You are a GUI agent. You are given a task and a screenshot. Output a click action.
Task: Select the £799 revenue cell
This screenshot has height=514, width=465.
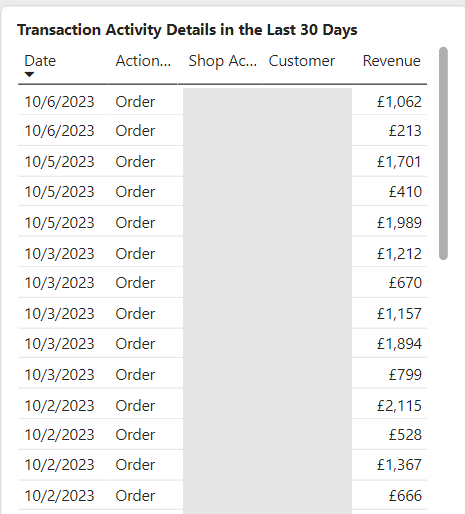click(405, 375)
